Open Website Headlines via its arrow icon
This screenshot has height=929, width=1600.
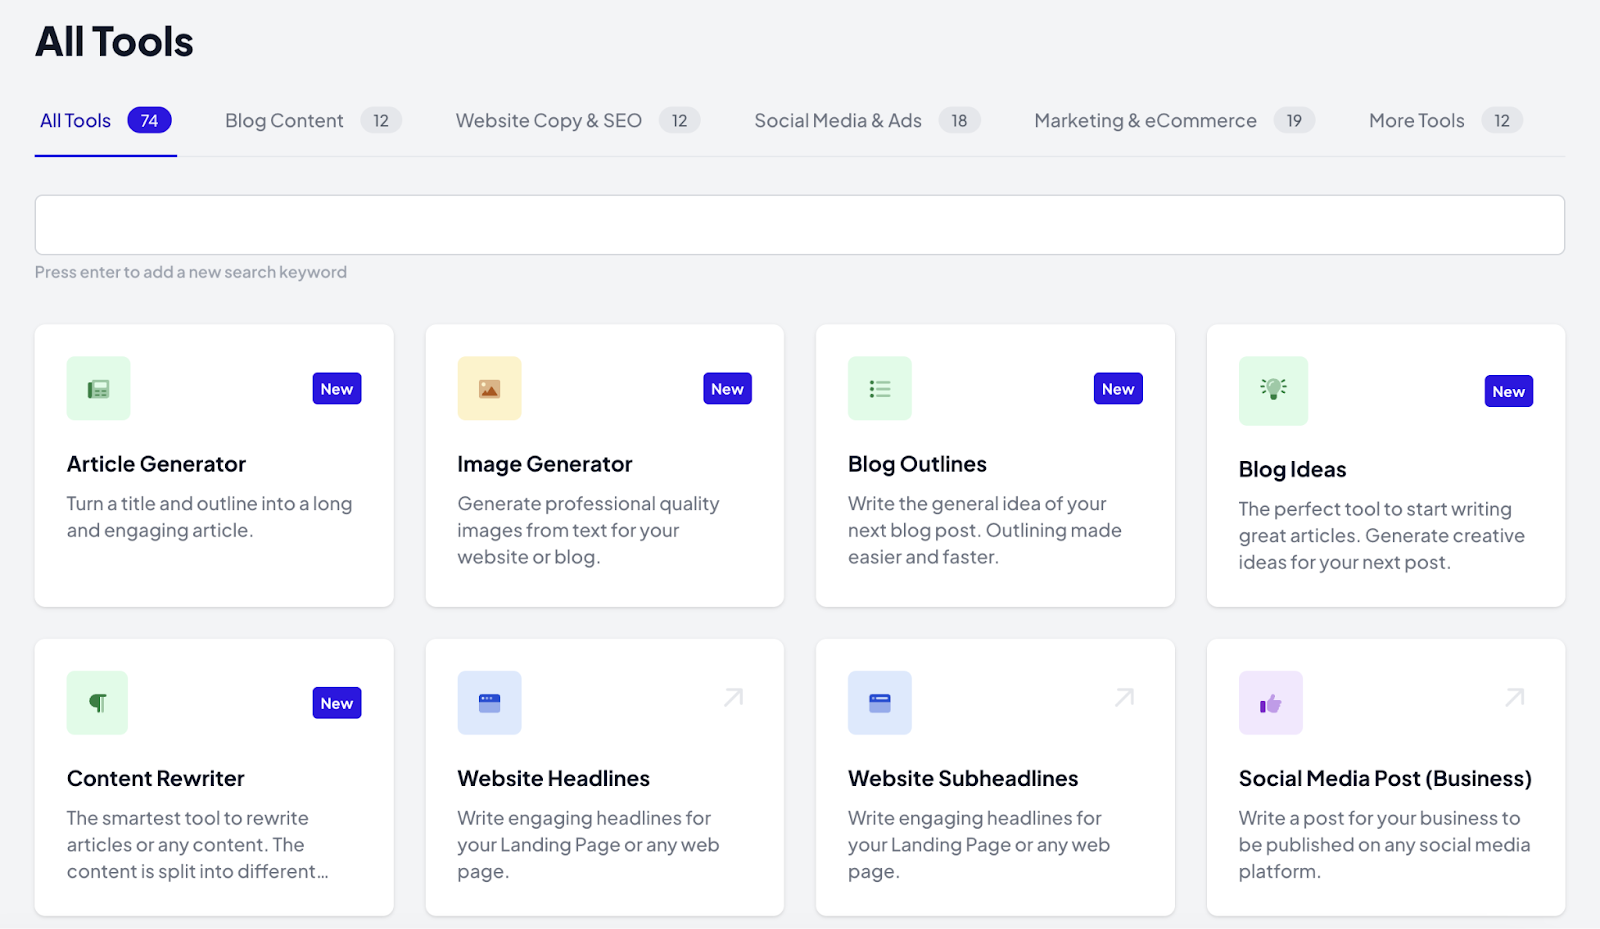click(x=733, y=697)
